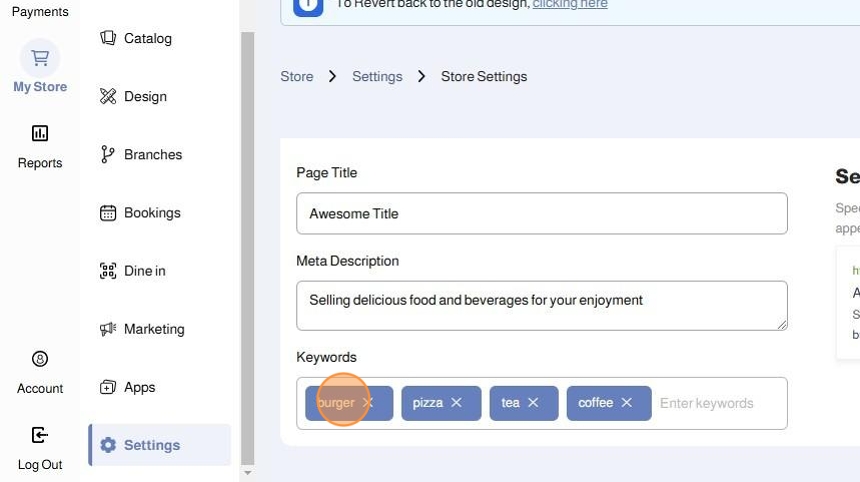The image size is (860, 482).
Task: Select Settings in sidebar
Action: tap(151, 445)
